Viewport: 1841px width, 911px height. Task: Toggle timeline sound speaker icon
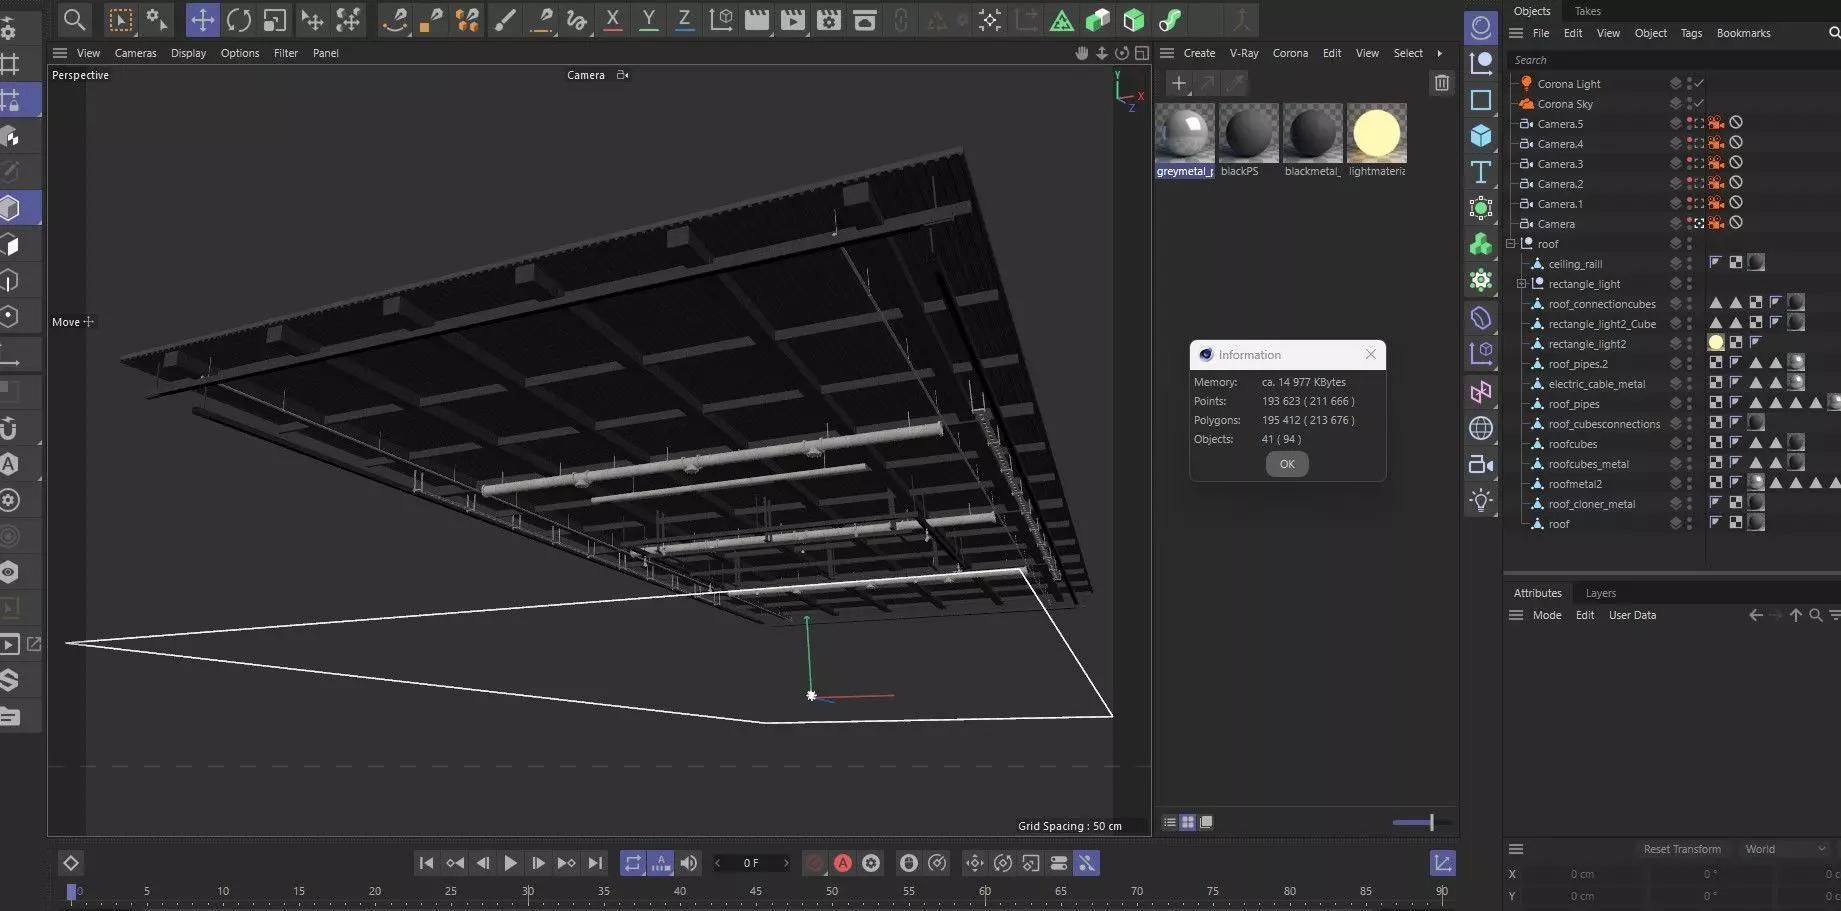pyautogui.click(x=689, y=863)
